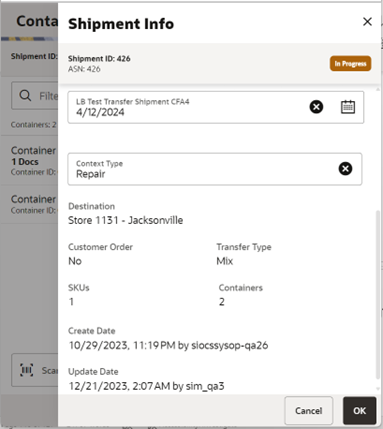Click the Update Date value by sim_qa3
This screenshot has width=383, height=429.
(146, 386)
